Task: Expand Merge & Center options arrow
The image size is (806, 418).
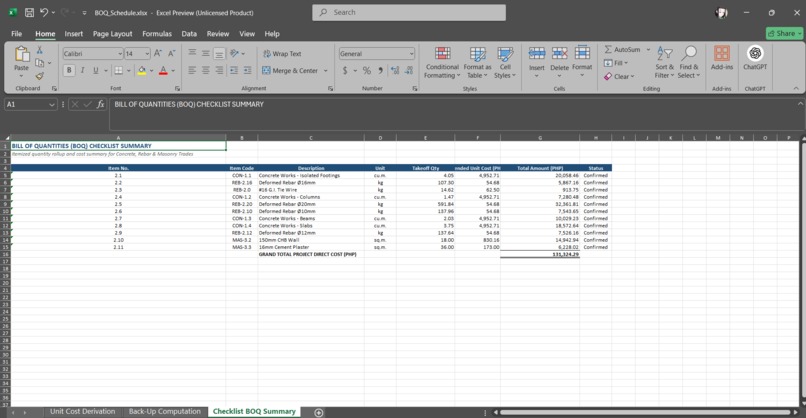Action: click(x=326, y=70)
